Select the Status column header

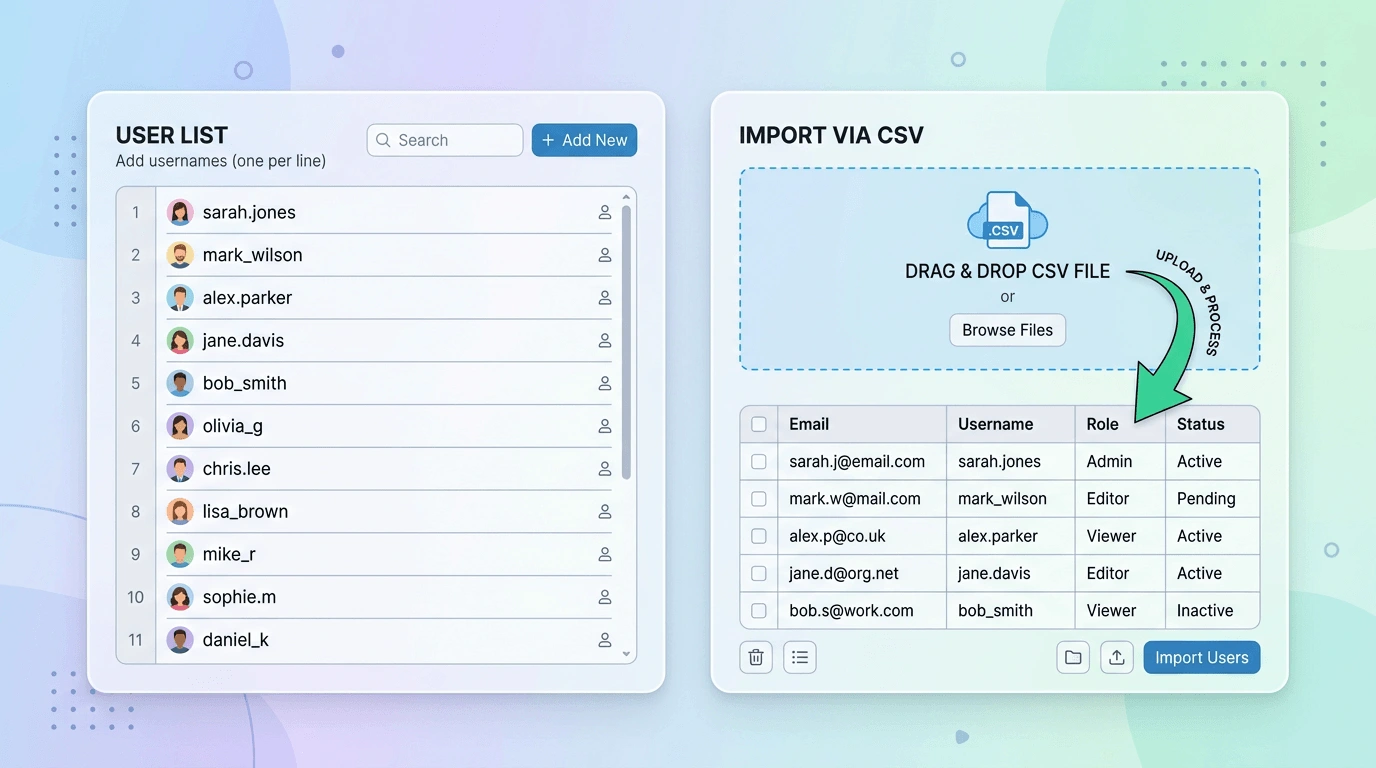pos(1199,424)
